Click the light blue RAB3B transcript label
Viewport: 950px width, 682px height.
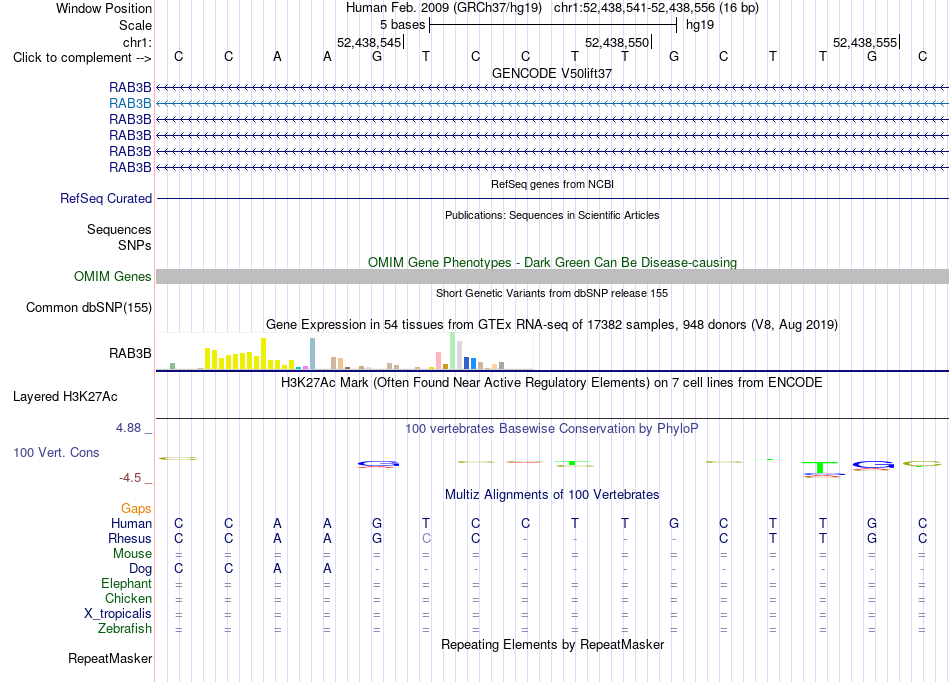[x=130, y=104]
